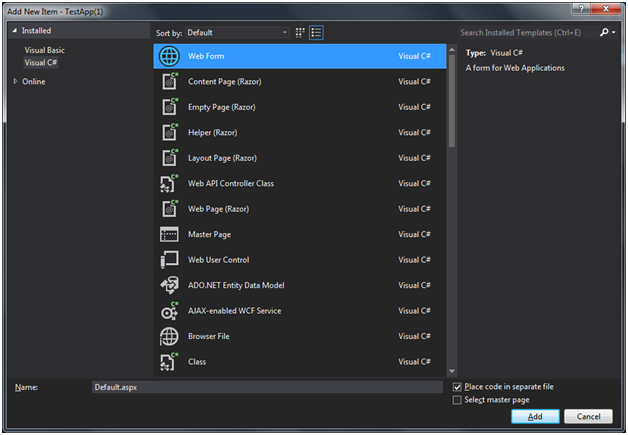Click the Browser File globe icon

coord(169,336)
